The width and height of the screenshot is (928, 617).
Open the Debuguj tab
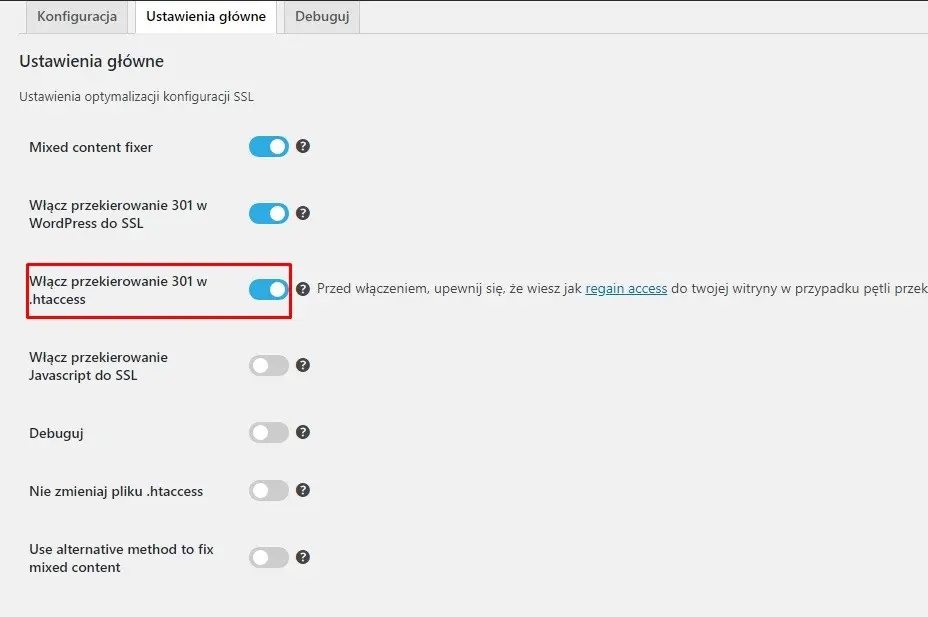(322, 17)
